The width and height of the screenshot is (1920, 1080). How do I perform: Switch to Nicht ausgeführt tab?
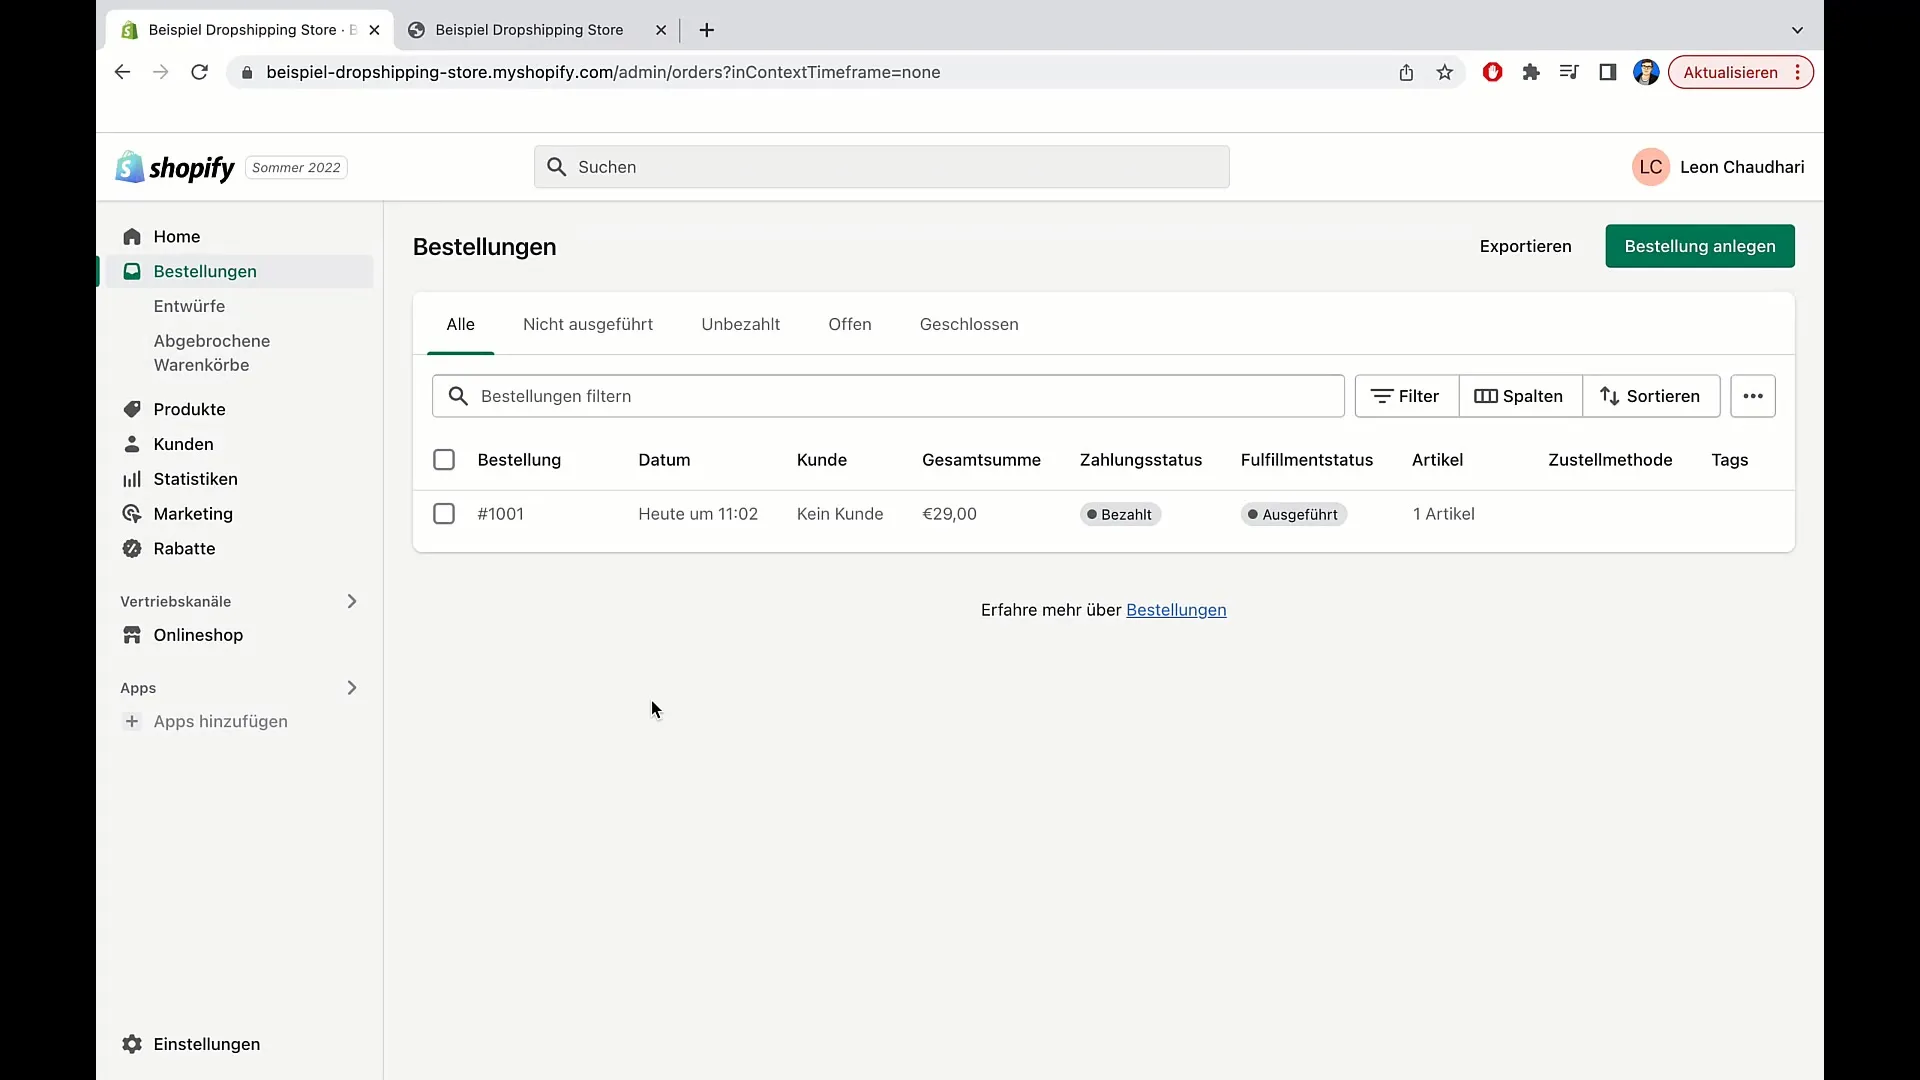(x=588, y=324)
